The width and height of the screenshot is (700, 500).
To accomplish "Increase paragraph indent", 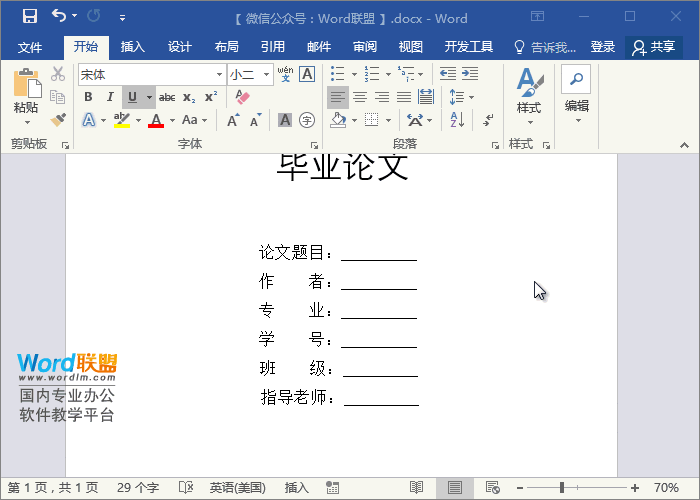I will [x=470, y=74].
